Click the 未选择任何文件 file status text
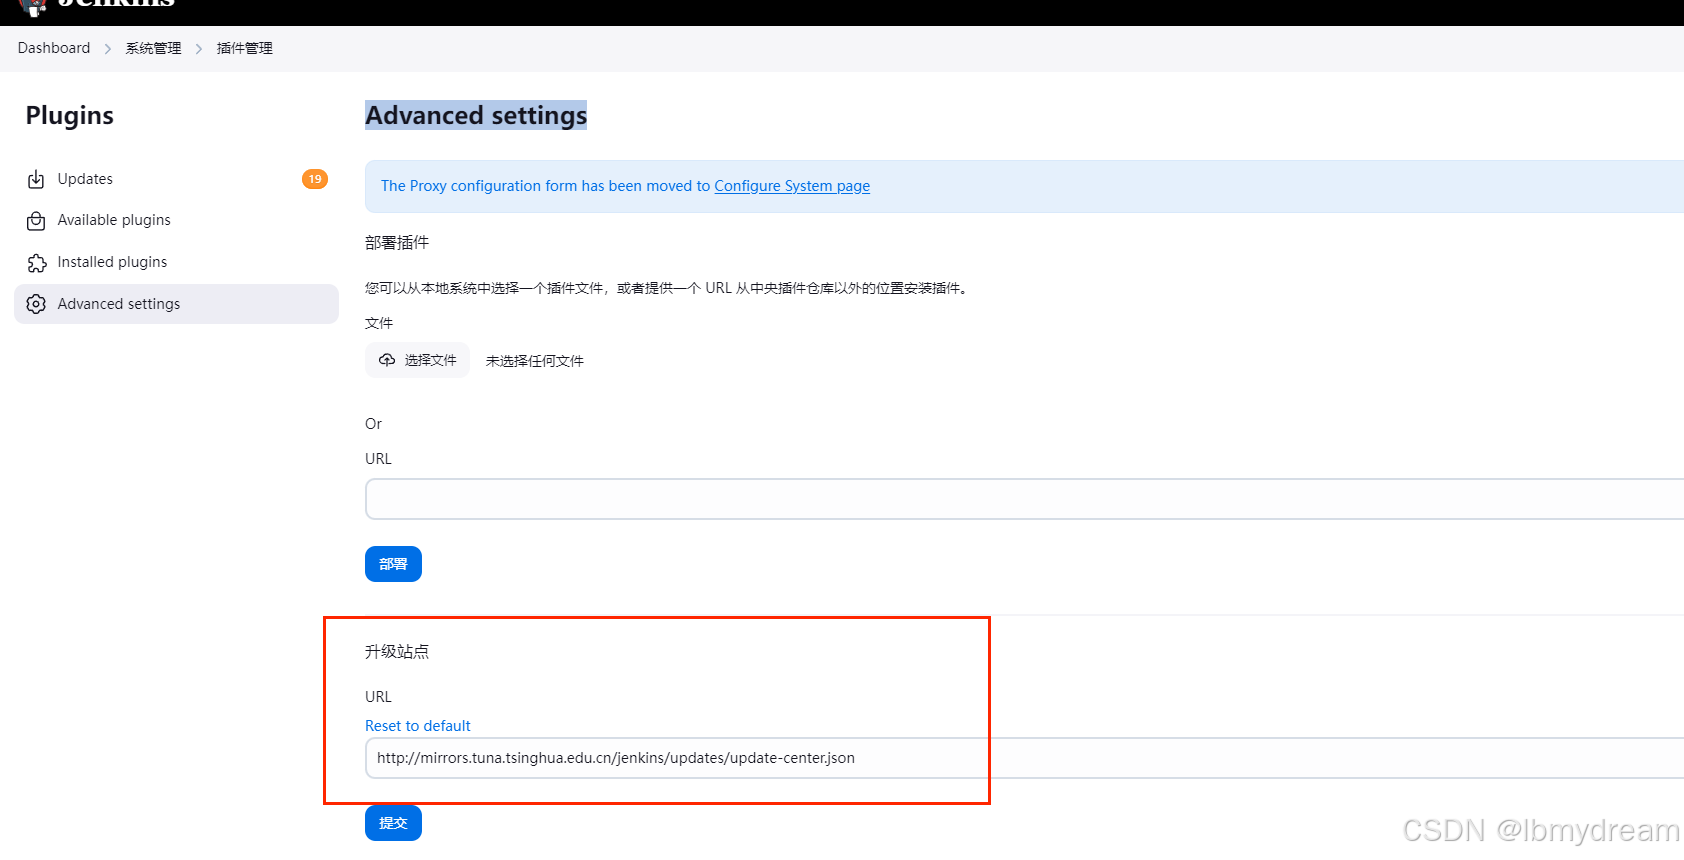1684x860 pixels. click(x=535, y=361)
